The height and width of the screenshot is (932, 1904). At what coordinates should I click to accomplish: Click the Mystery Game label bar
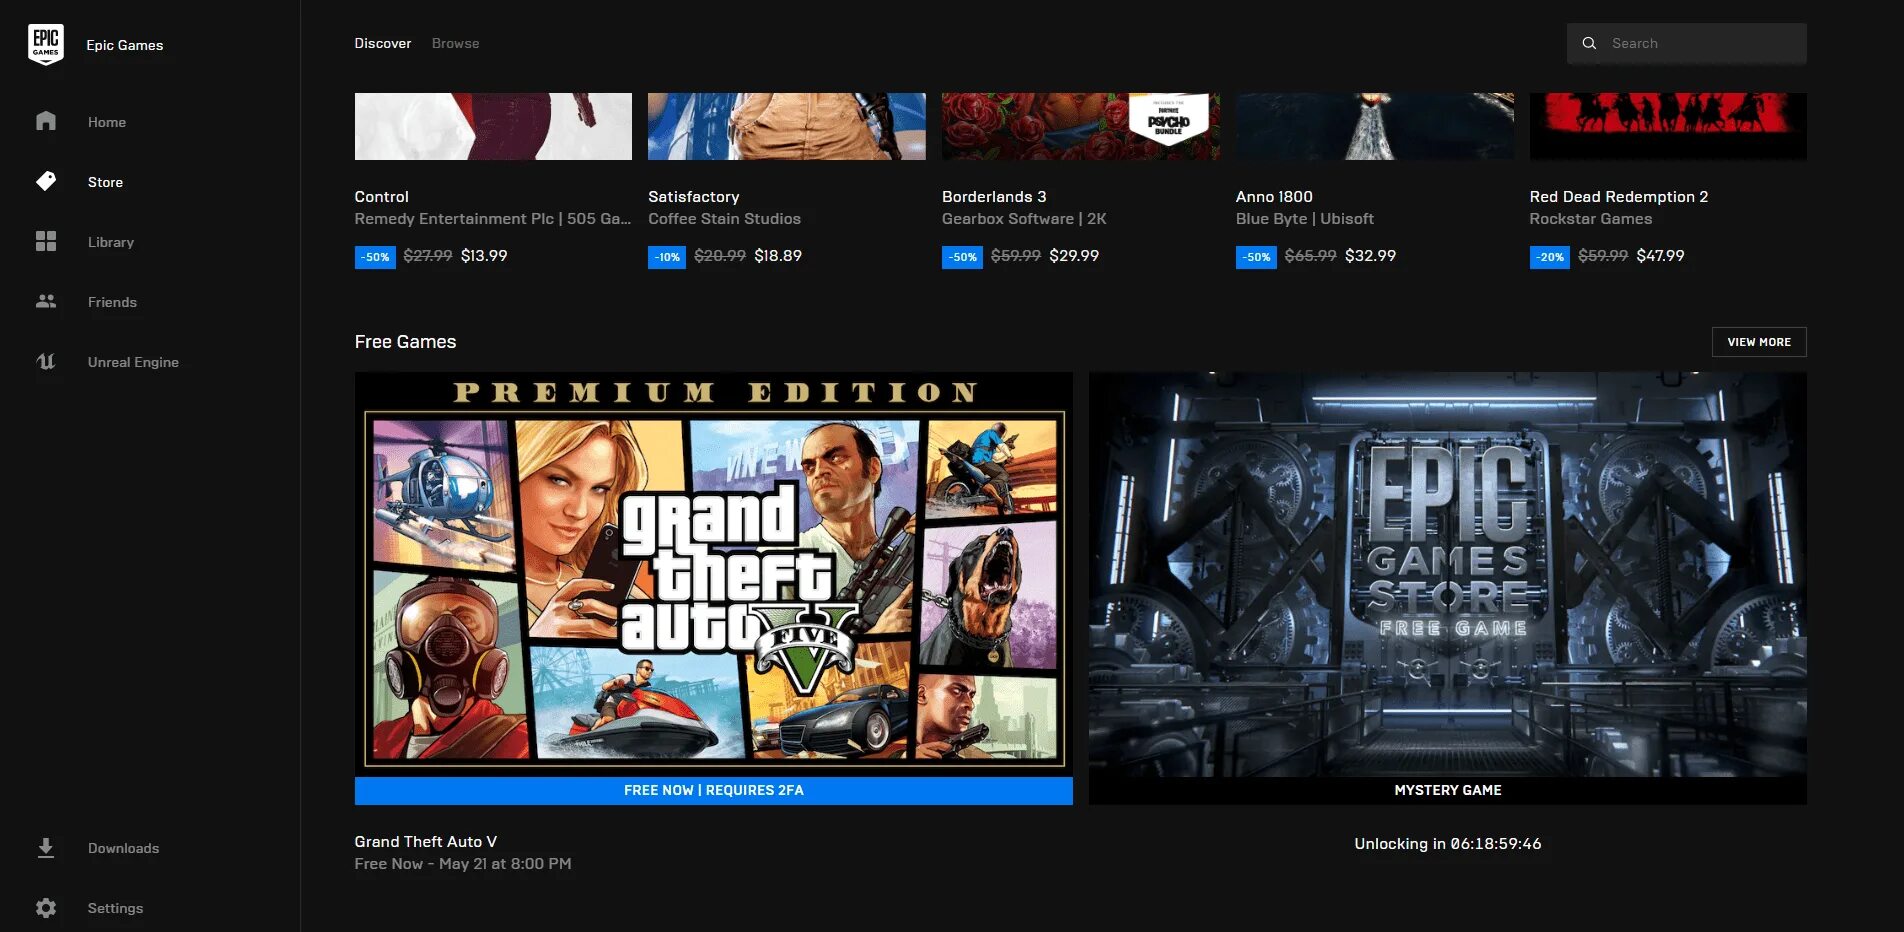pos(1447,790)
